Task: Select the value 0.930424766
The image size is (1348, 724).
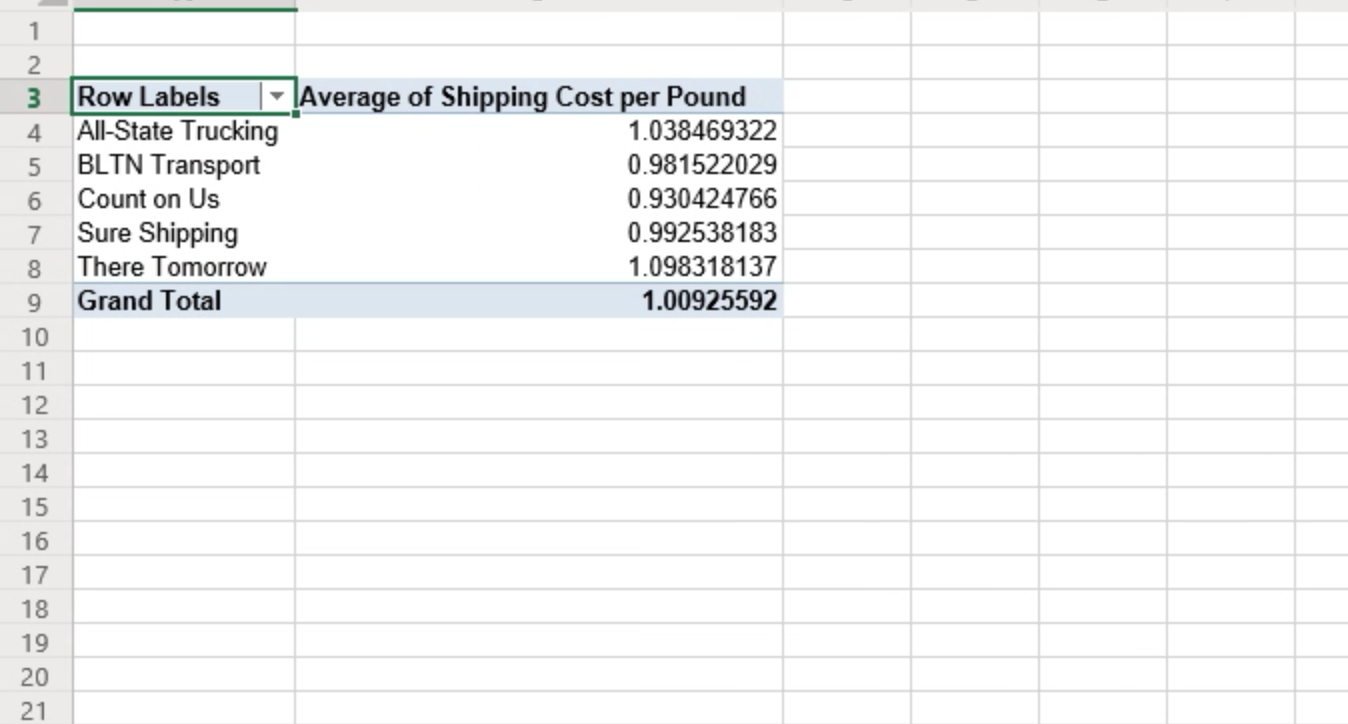Action: (x=539, y=199)
